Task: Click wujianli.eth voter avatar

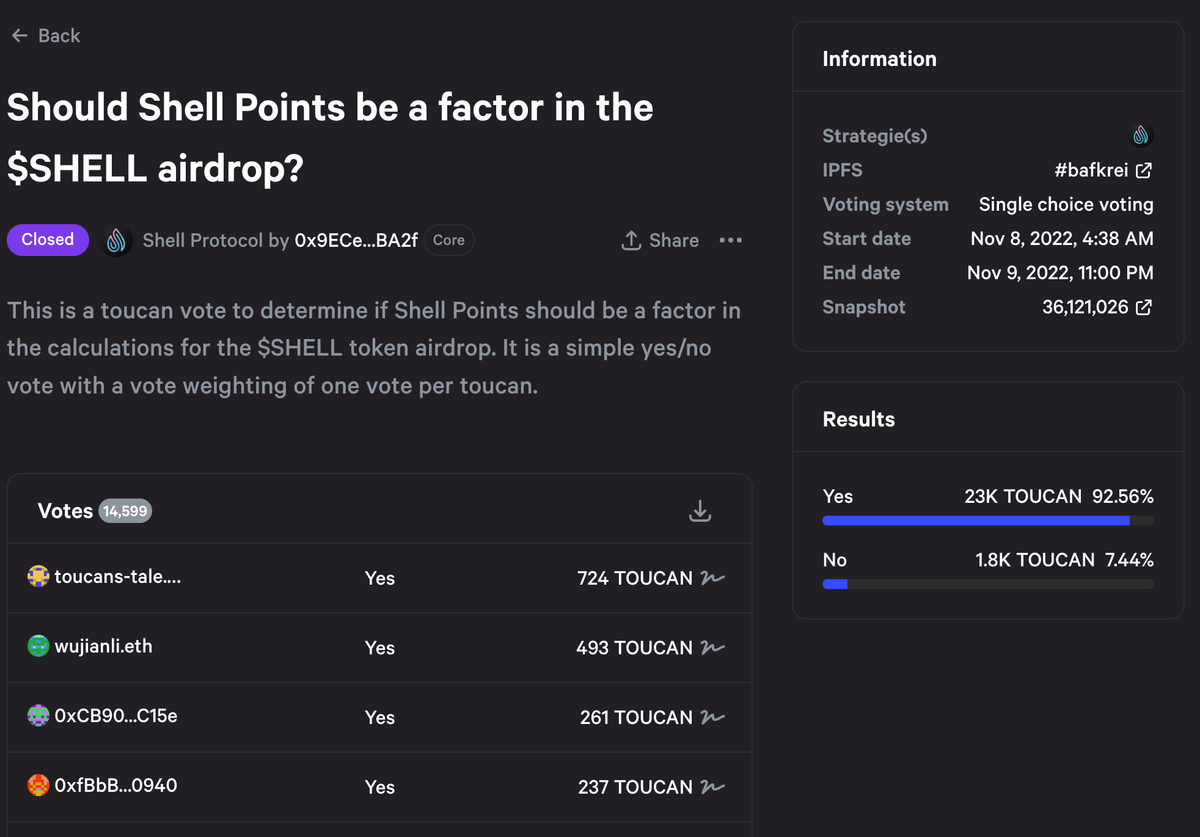Action: 38,647
